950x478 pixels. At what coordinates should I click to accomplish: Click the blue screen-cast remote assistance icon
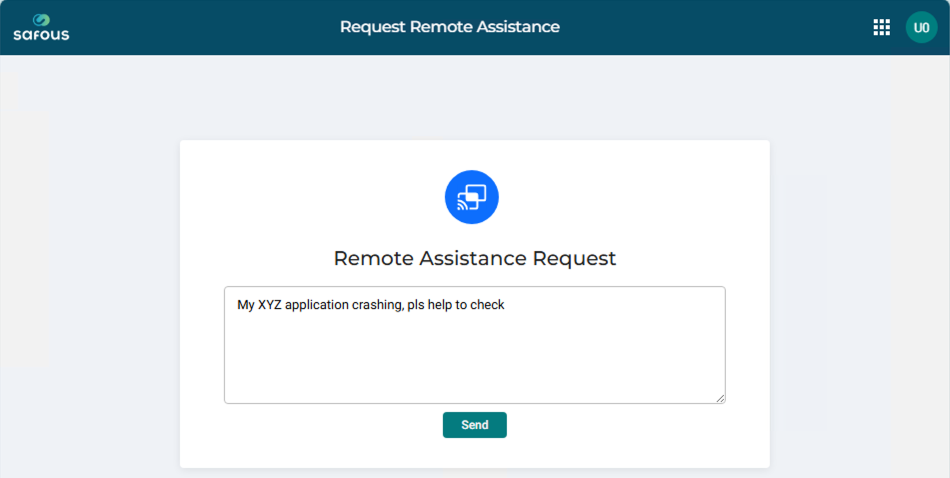[x=471, y=197]
